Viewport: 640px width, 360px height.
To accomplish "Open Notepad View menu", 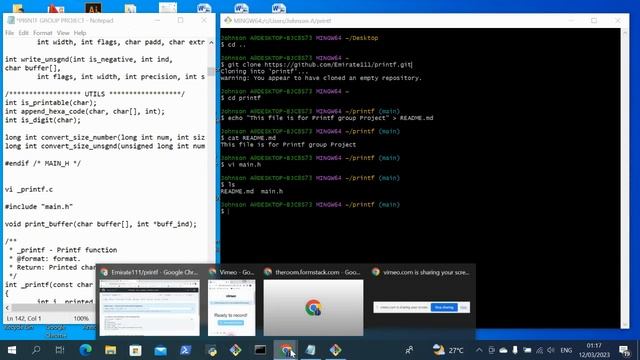I will tap(63, 33).
